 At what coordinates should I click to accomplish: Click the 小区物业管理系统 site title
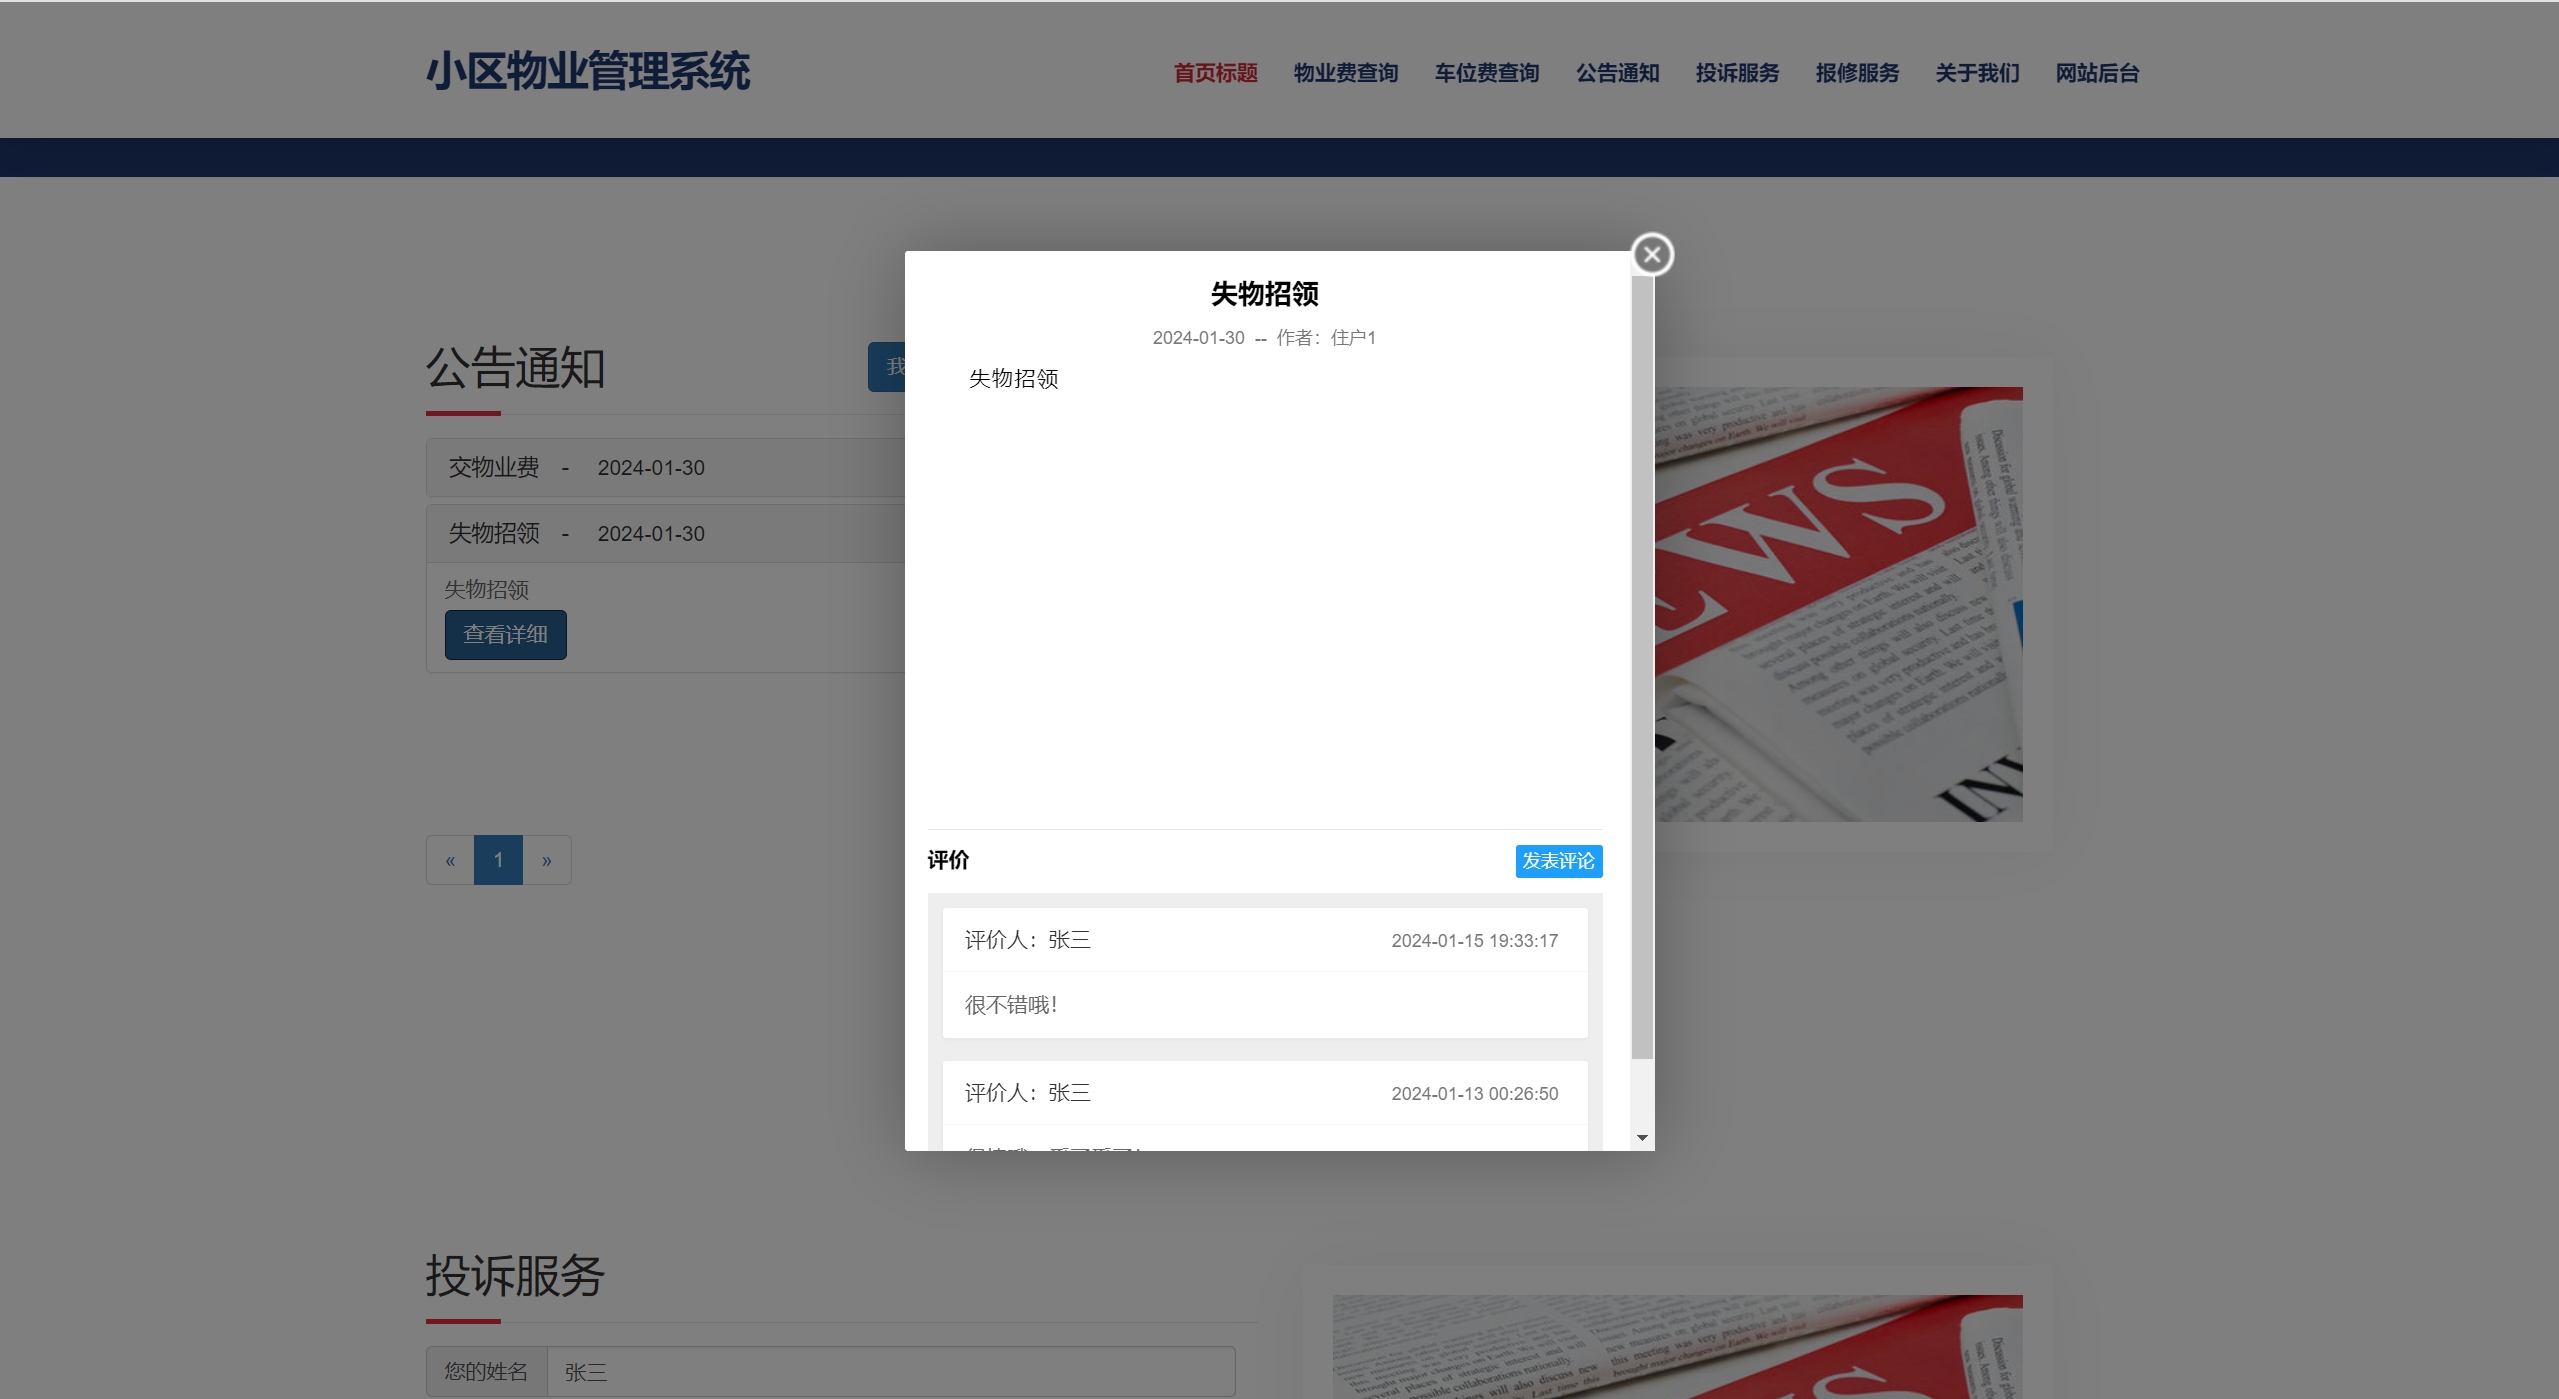pos(588,72)
